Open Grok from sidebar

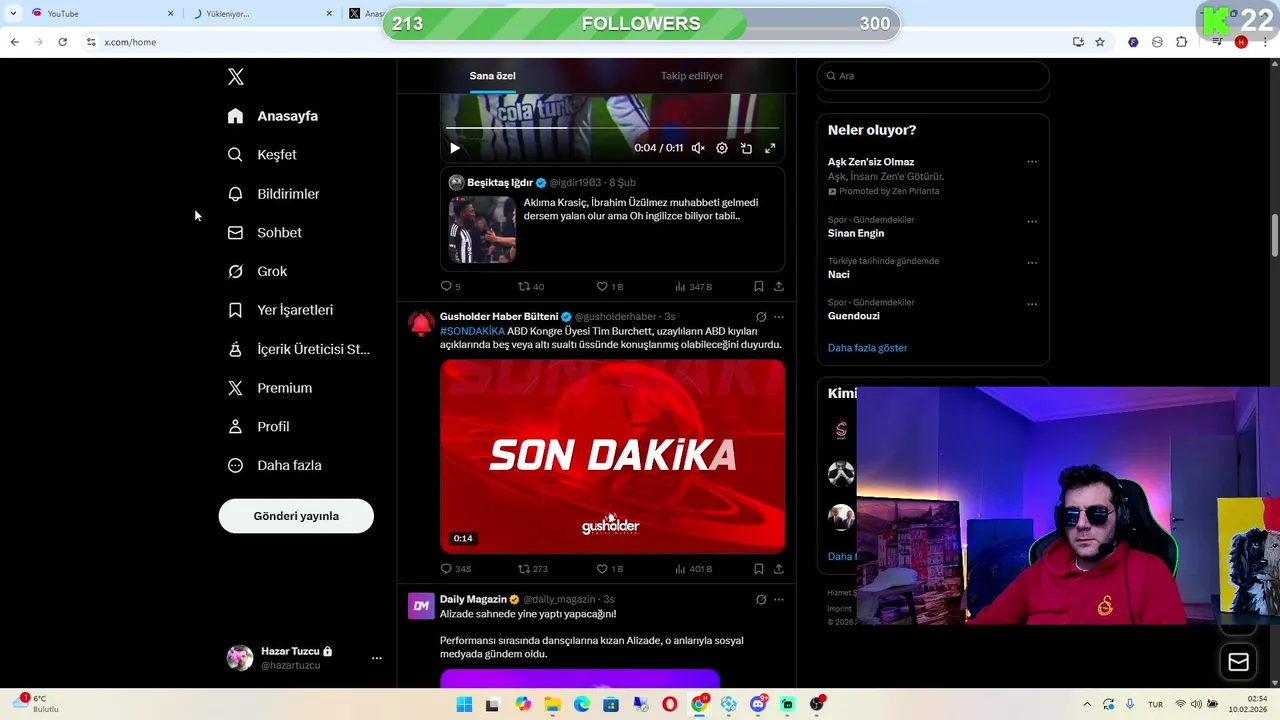pyautogui.click(x=258, y=272)
